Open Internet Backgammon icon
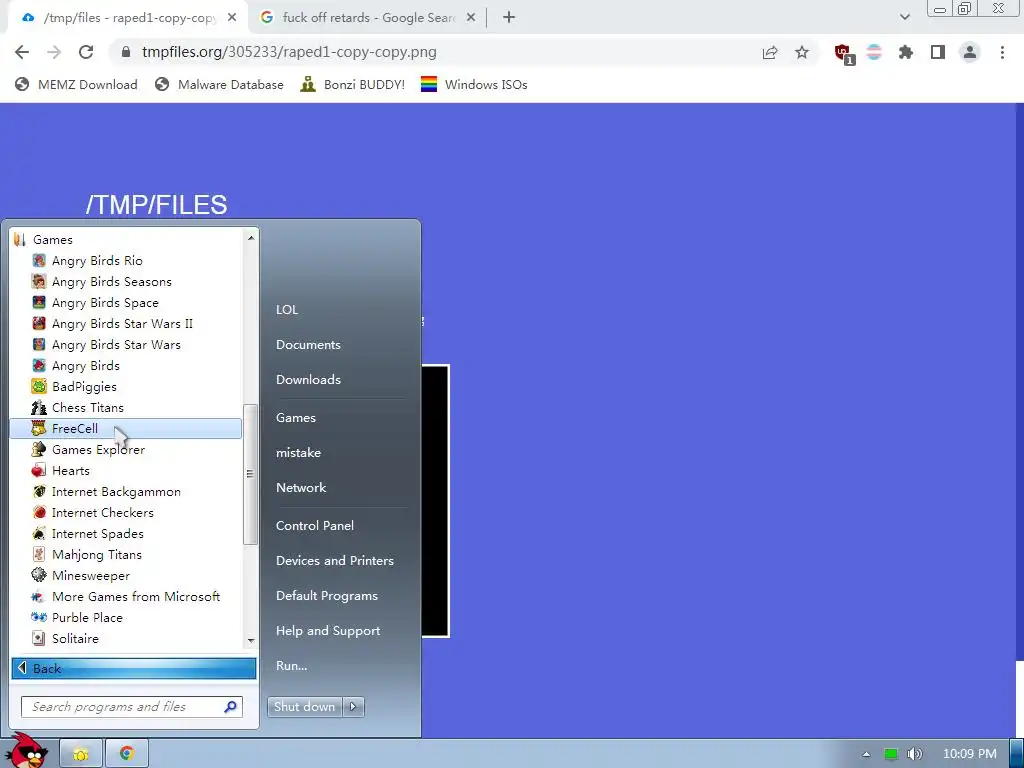The width and height of the screenshot is (1024, 768). (x=39, y=492)
